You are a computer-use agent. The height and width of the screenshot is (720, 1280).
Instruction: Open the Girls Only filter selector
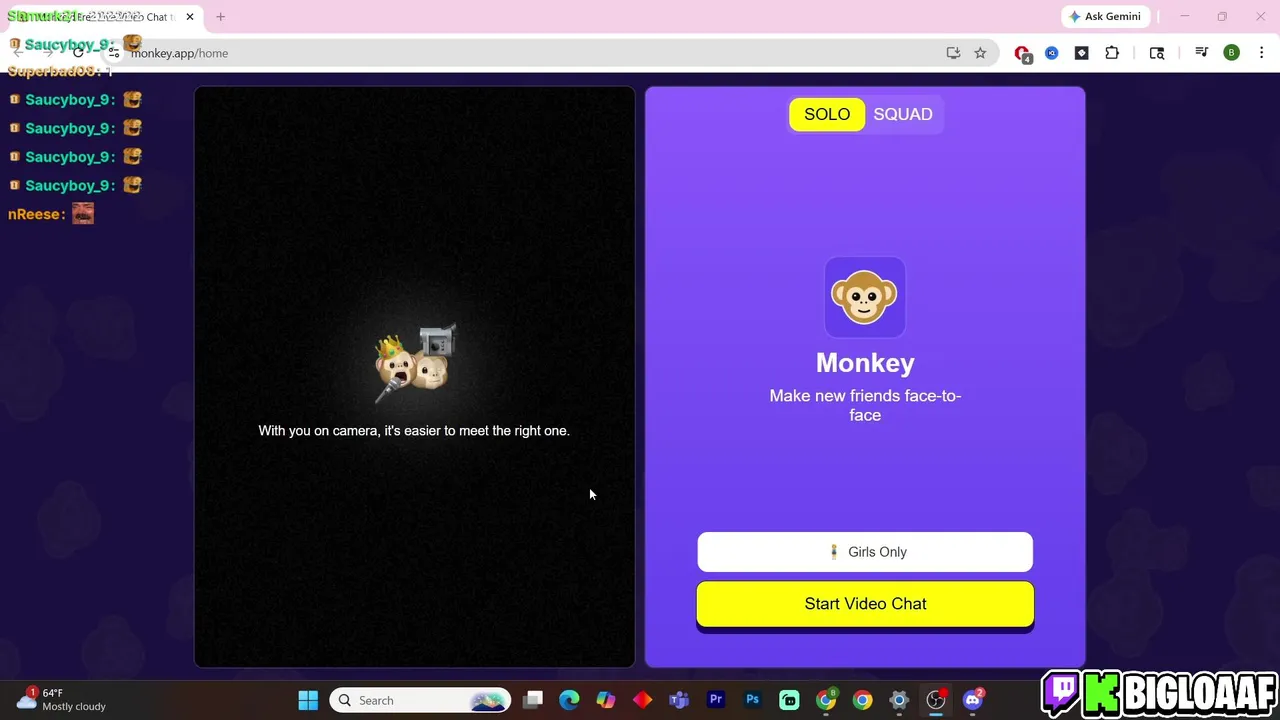tap(865, 552)
